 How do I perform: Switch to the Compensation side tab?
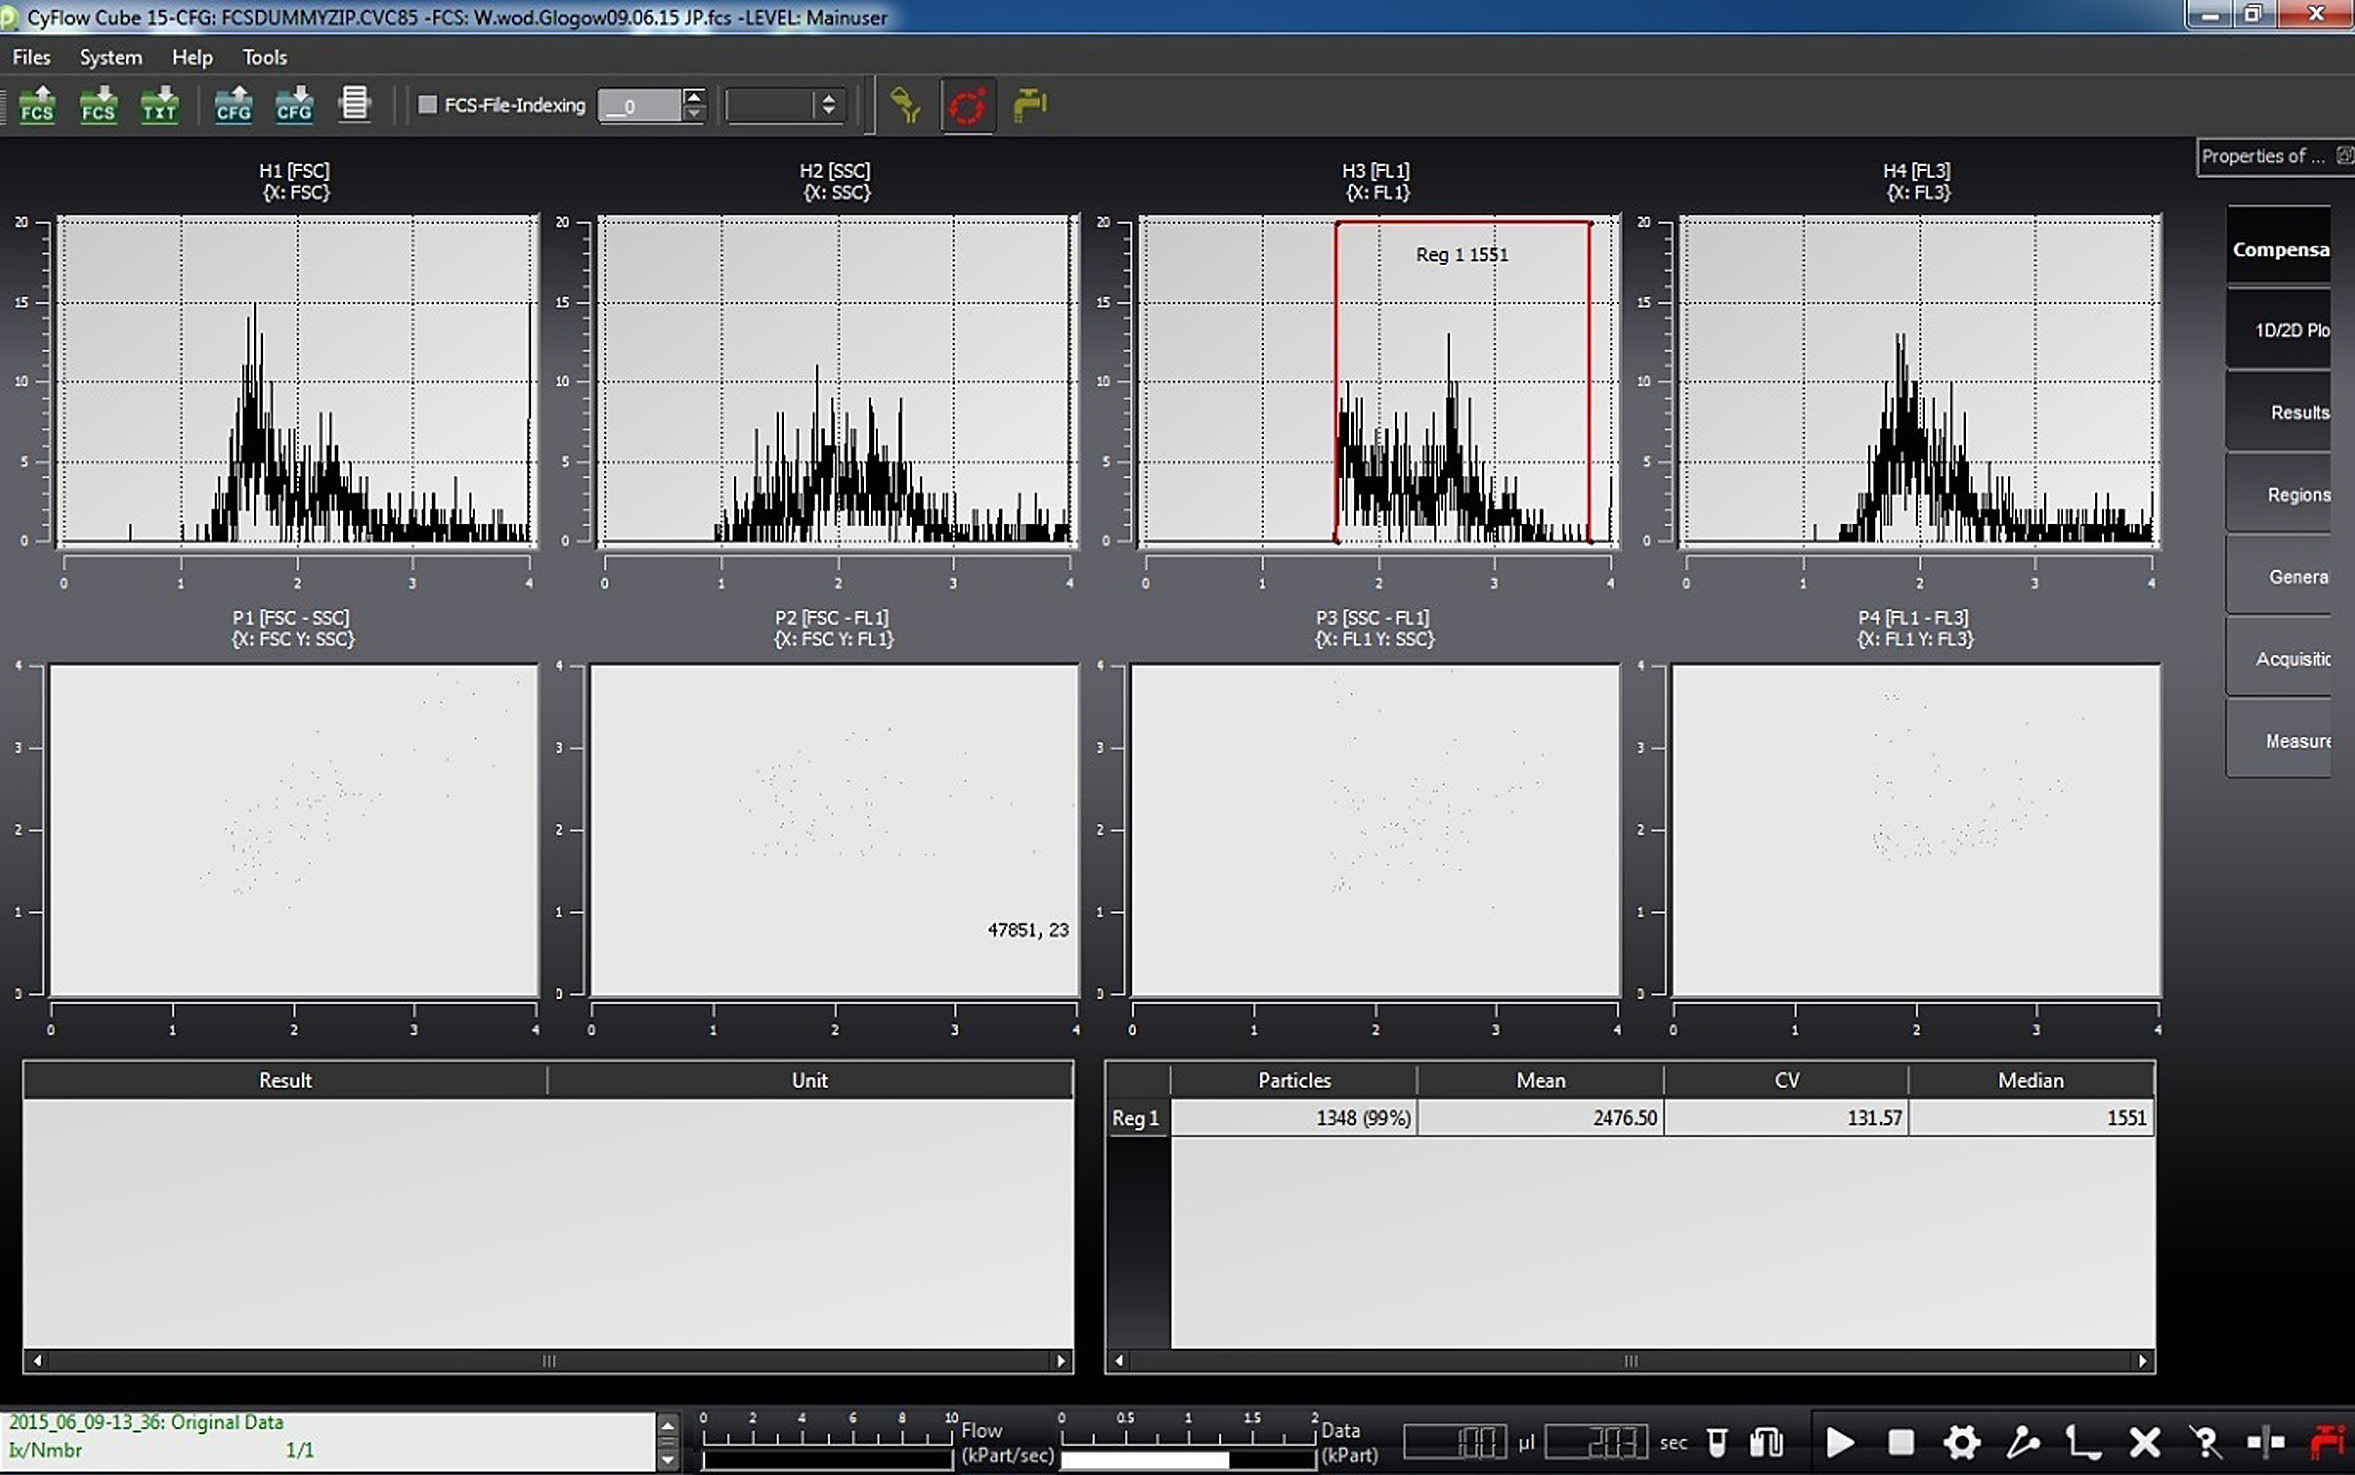[2279, 249]
